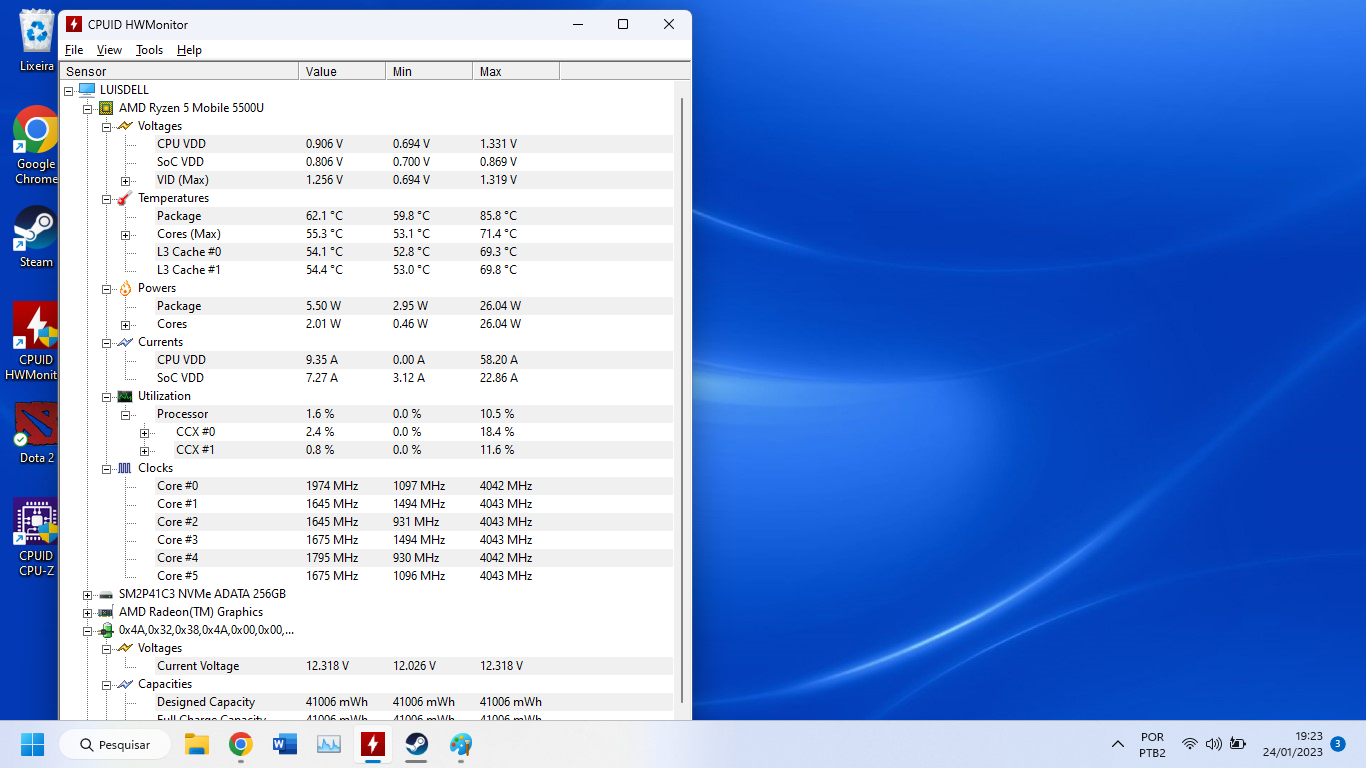Screen dimensions: 1366x768
Task: Click the Min column header
Action: [x=429, y=72]
